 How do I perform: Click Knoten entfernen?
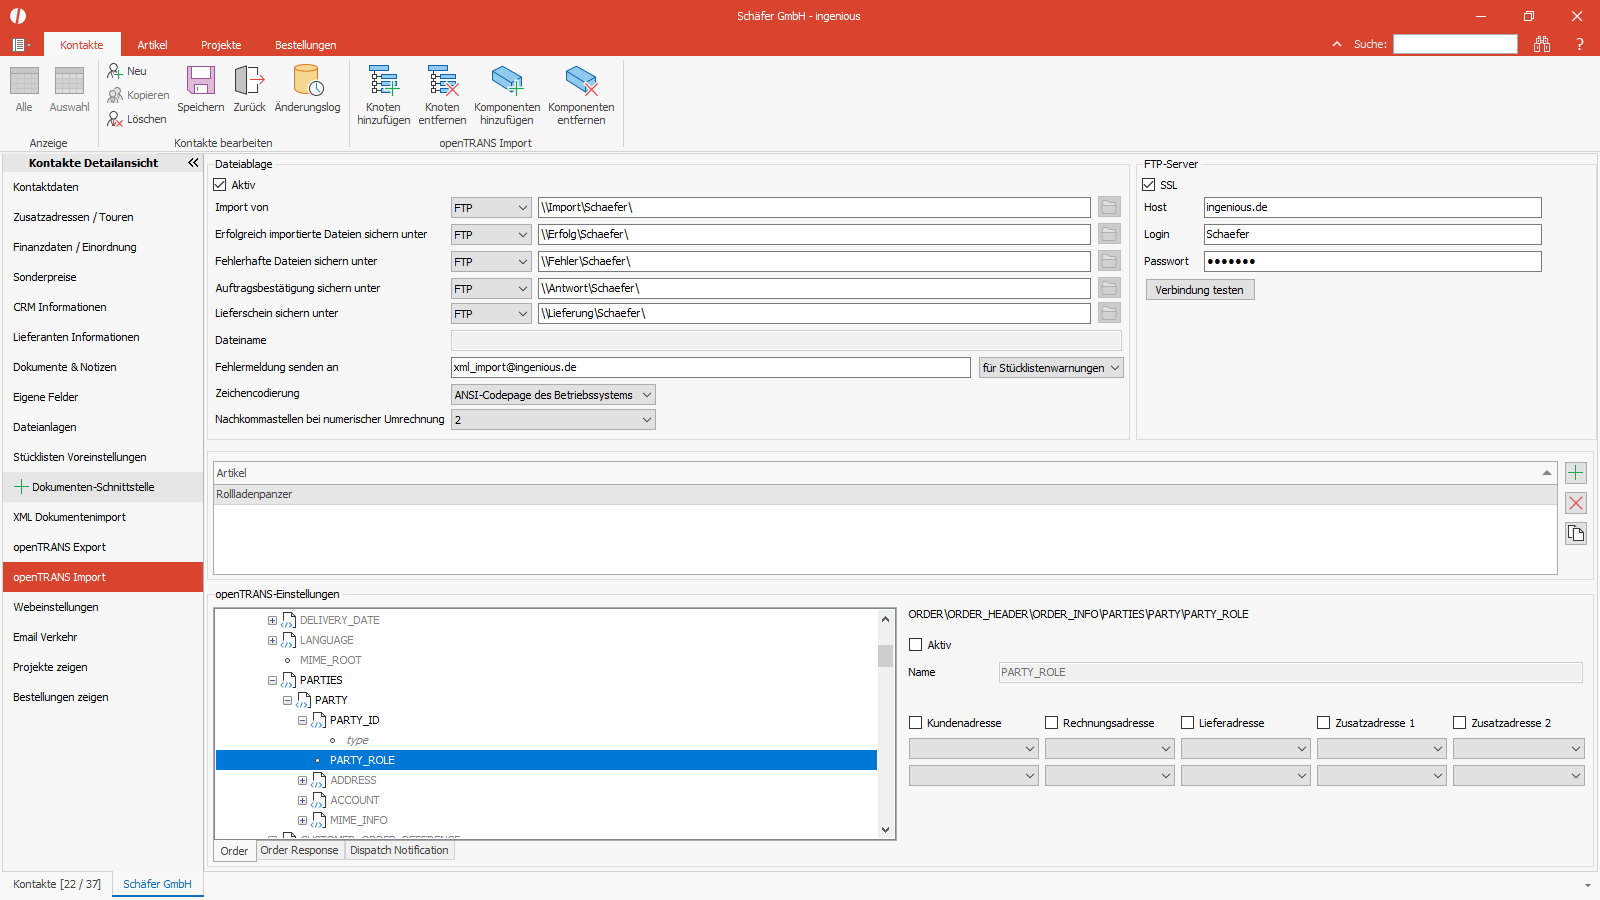click(442, 95)
